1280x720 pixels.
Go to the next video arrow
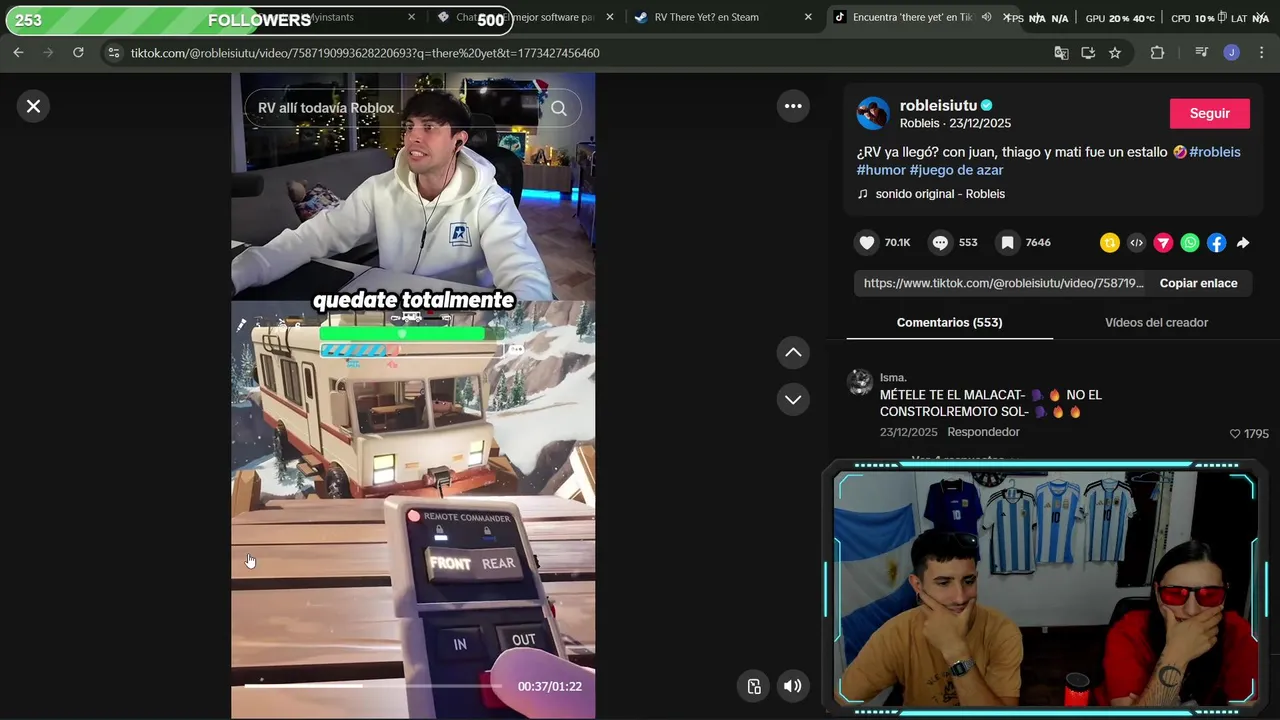[x=793, y=399]
